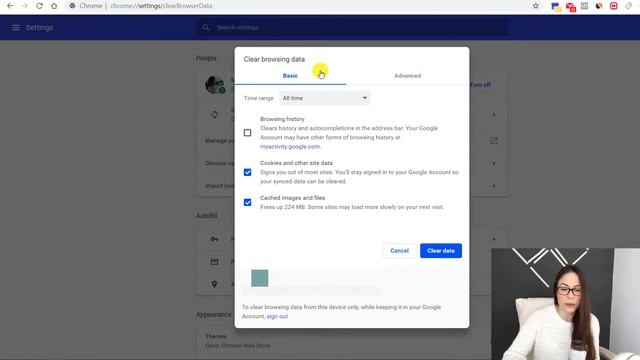Viewport: 640px width, 360px height.
Task: Open the red mail extension icon
Action: [571, 7]
